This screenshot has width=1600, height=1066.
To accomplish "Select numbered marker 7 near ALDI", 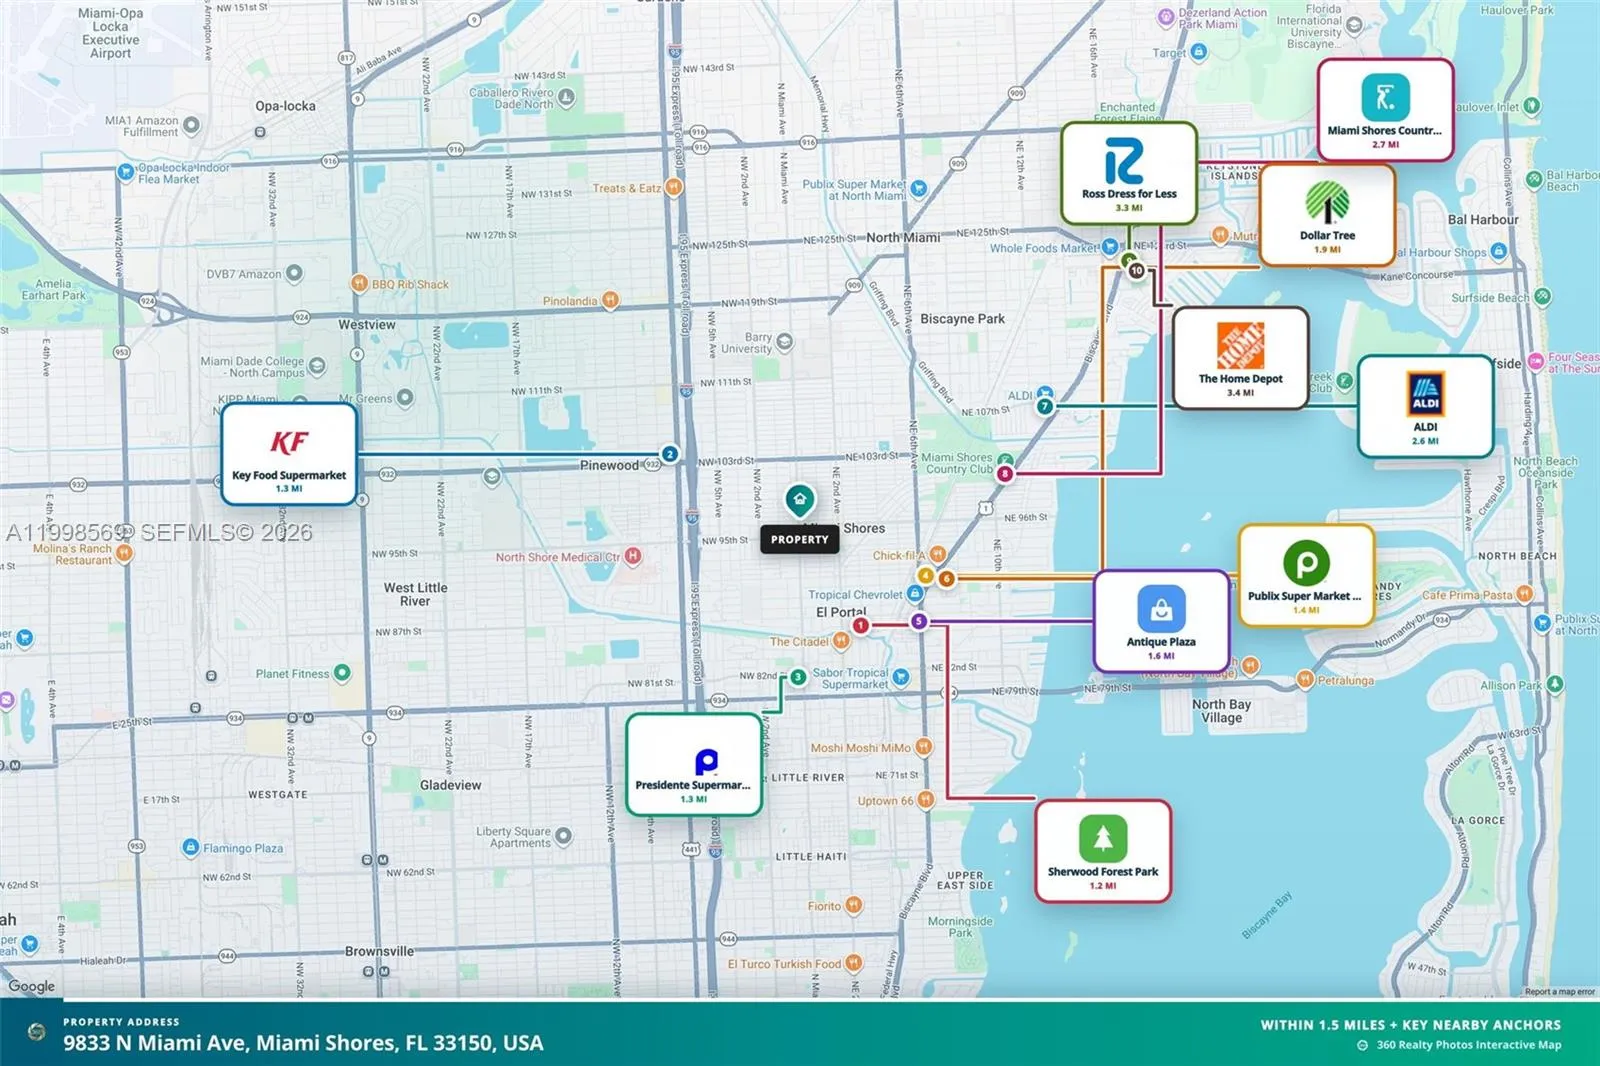I will tap(1045, 406).
